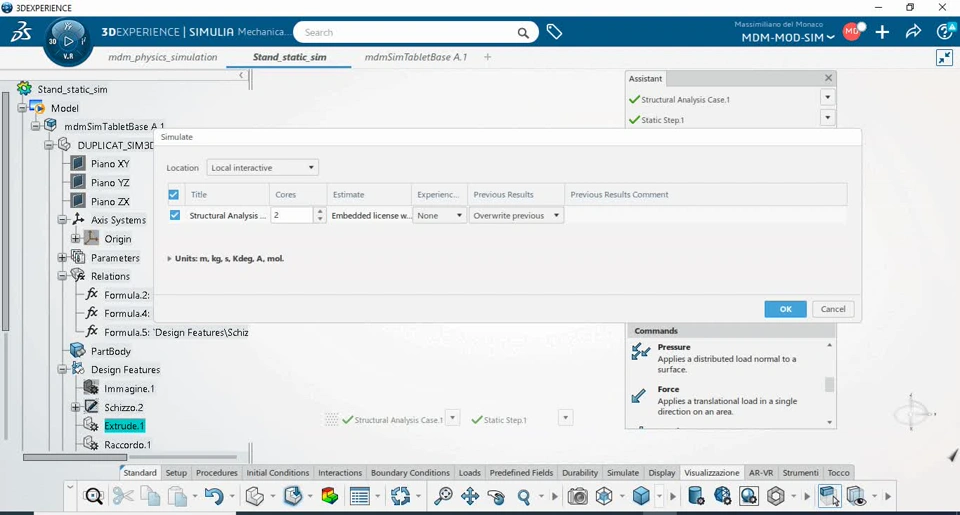Select the Pan four-arrow tool

(x=470, y=495)
